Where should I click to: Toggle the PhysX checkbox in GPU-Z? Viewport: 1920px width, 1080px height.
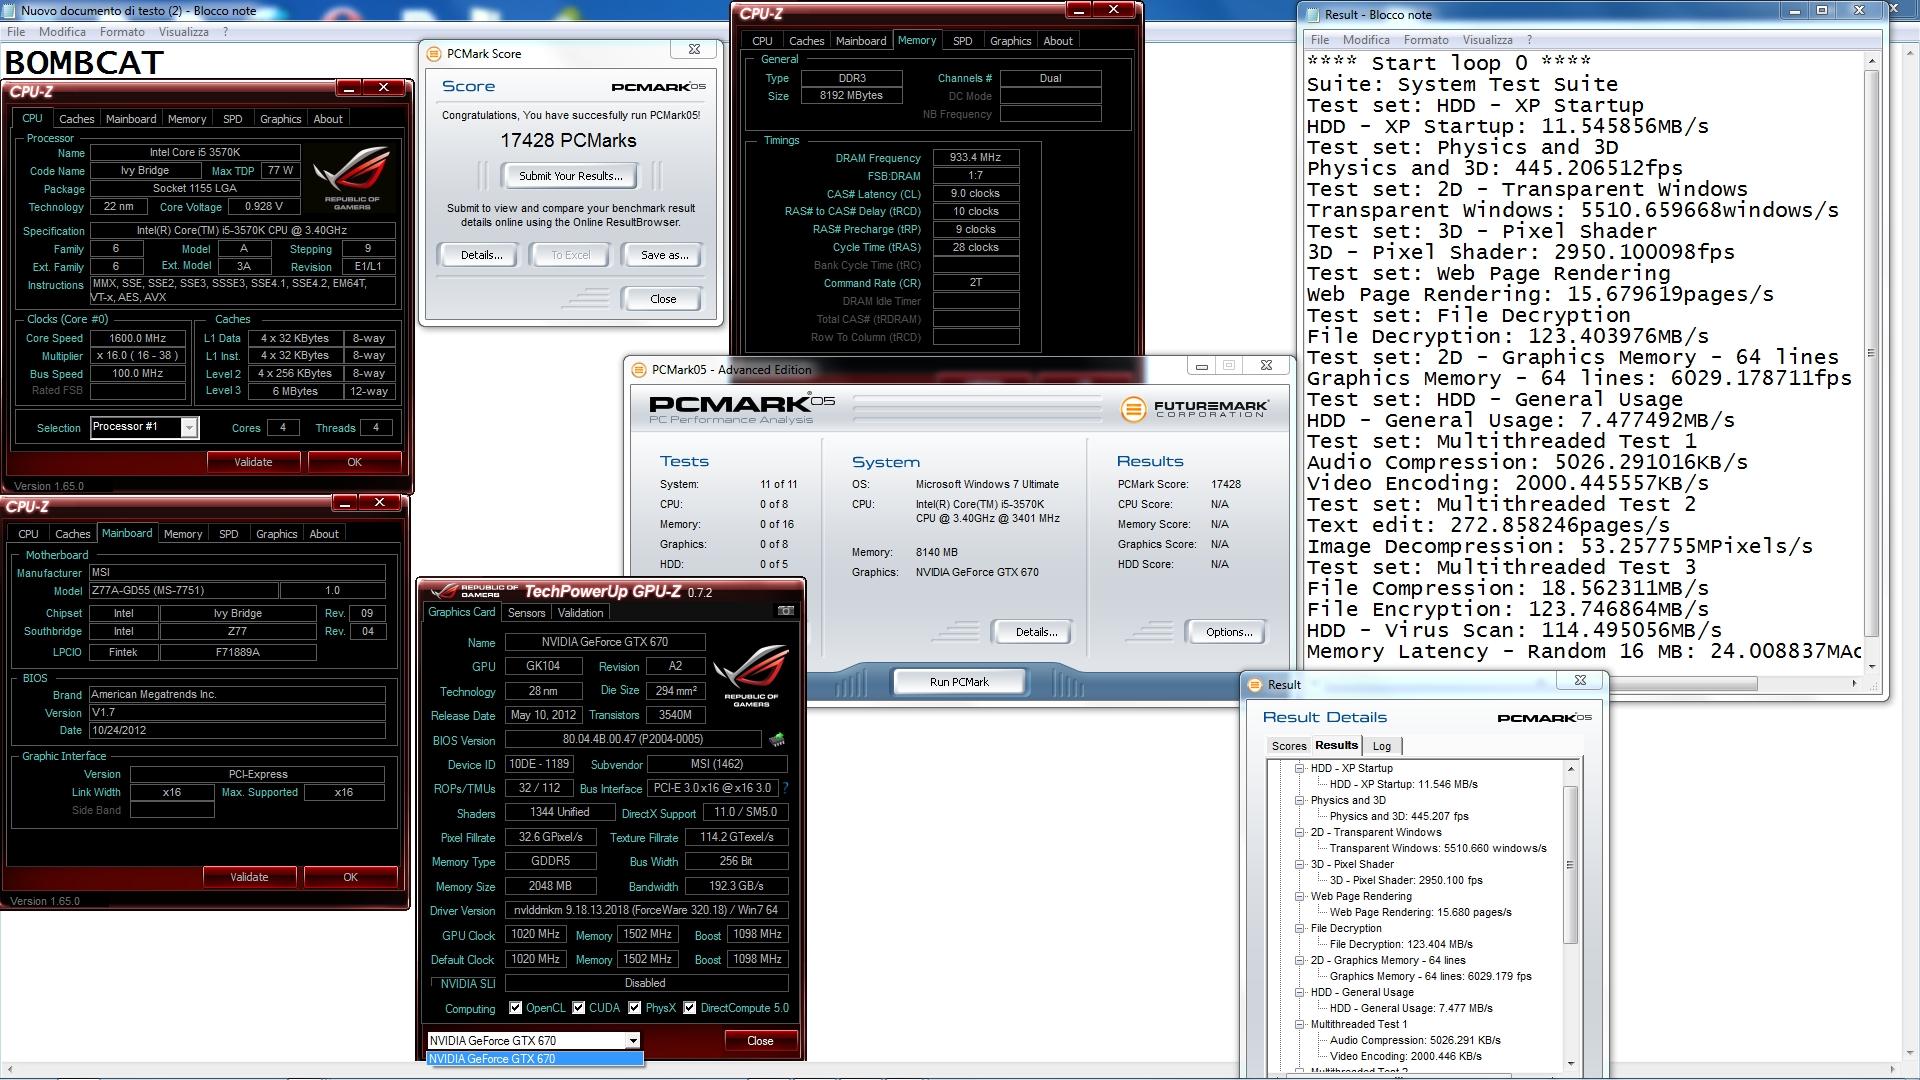coord(634,1008)
